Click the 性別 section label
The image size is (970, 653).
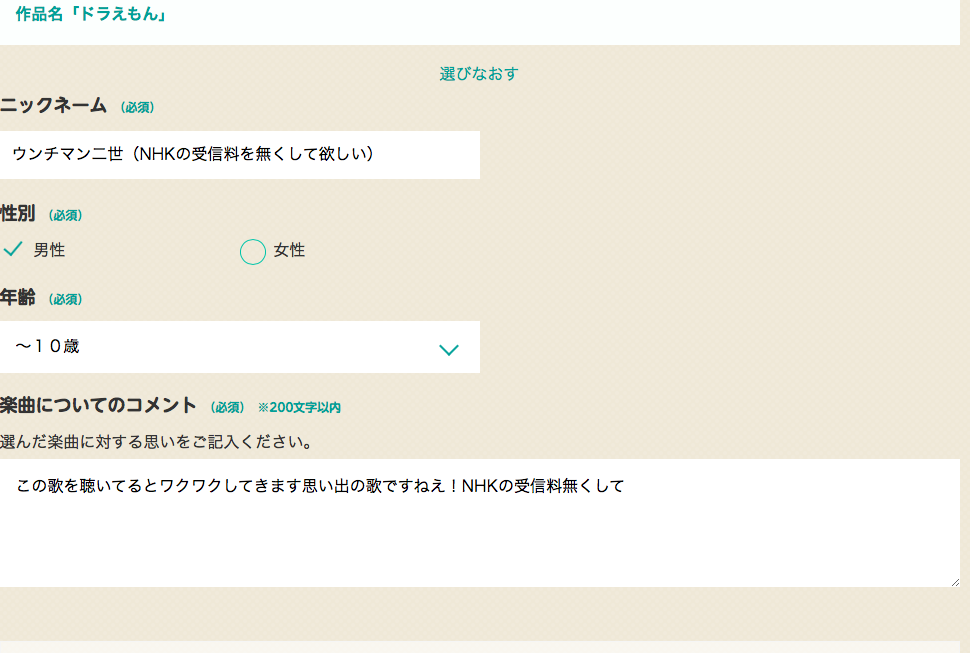[x=18, y=214]
